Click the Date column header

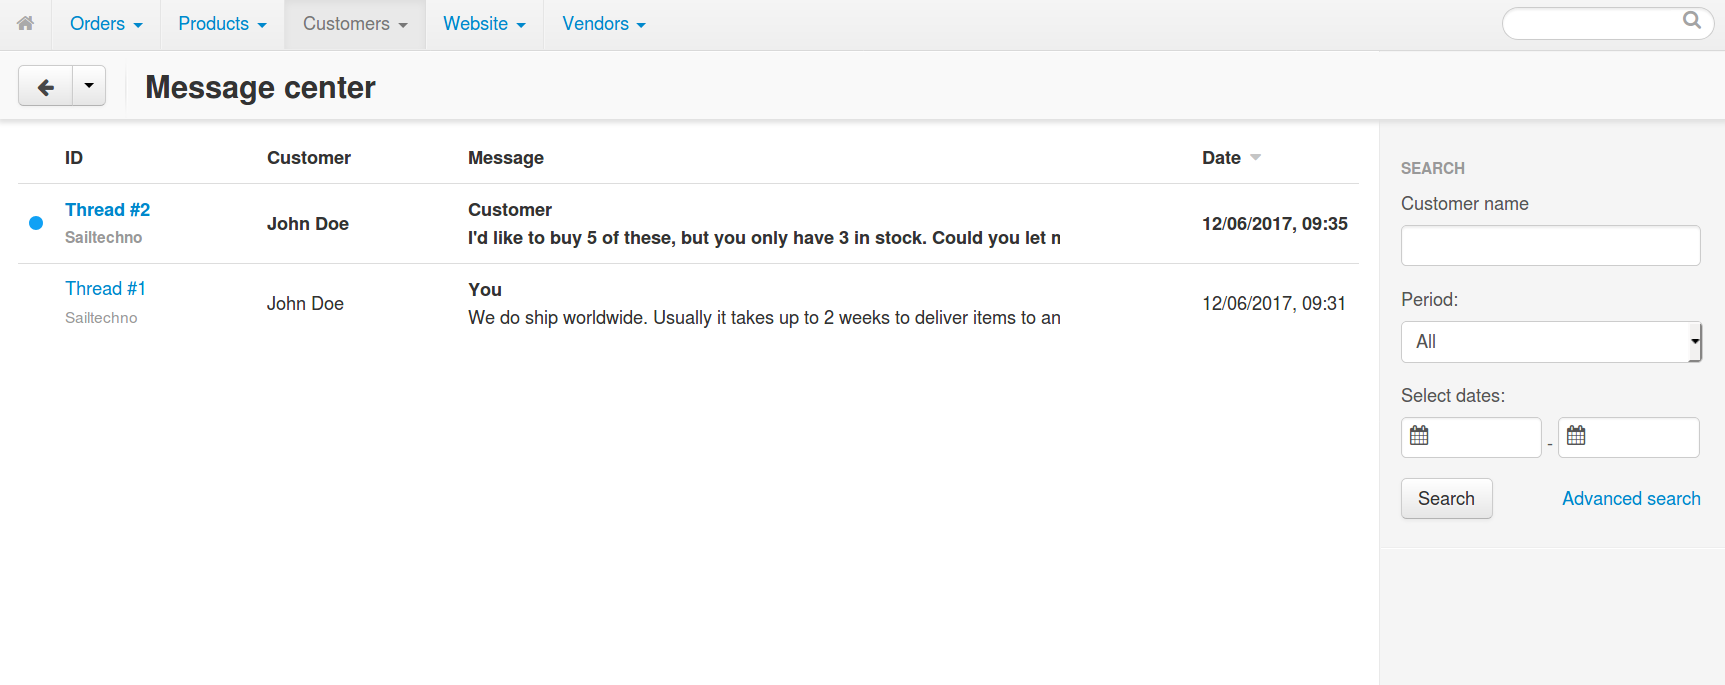click(1221, 158)
